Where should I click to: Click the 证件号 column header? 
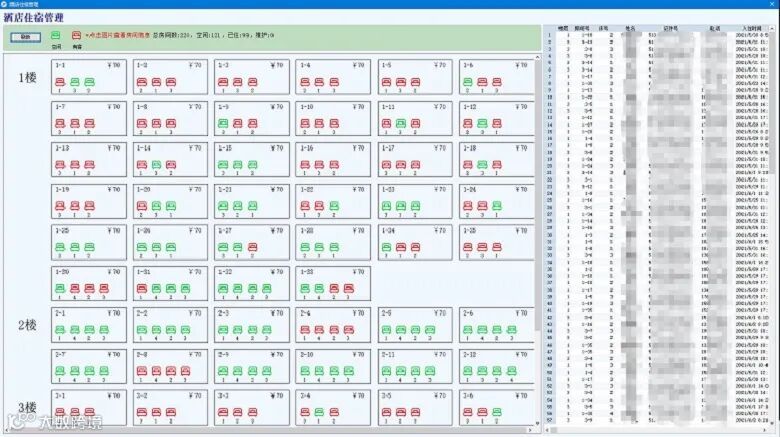click(x=670, y=28)
